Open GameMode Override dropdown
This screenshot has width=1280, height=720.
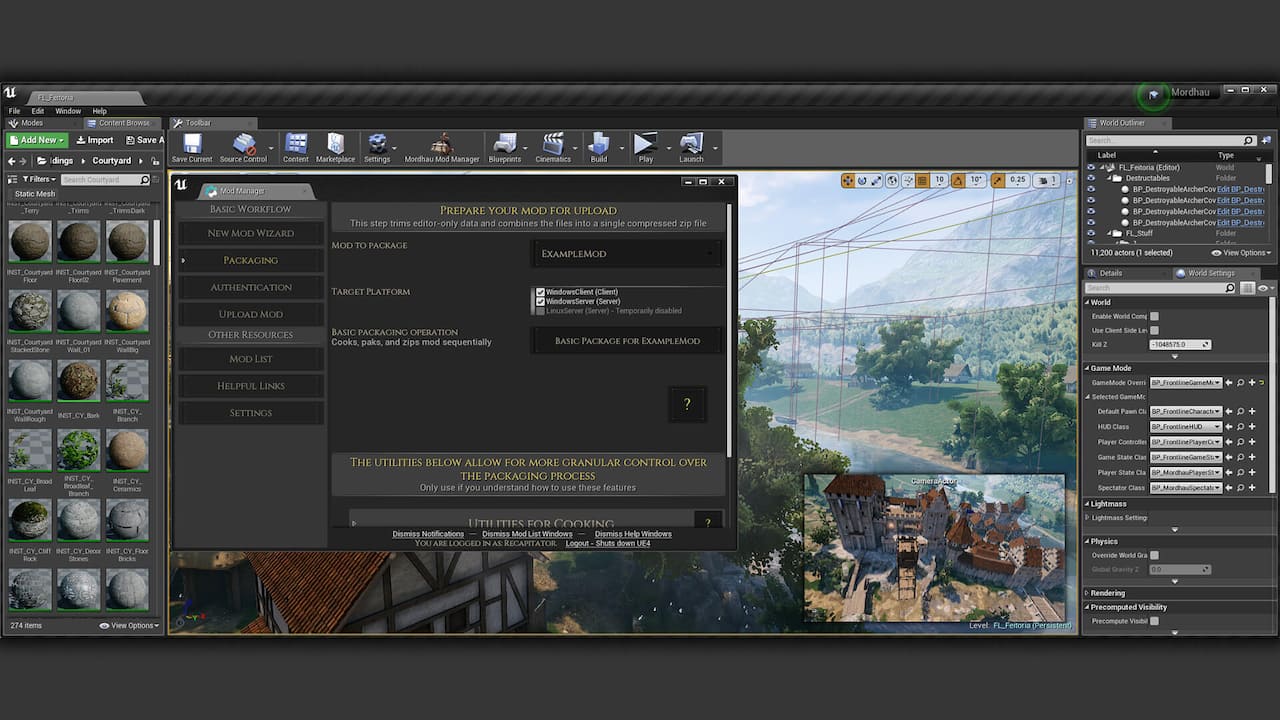click(x=1186, y=382)
